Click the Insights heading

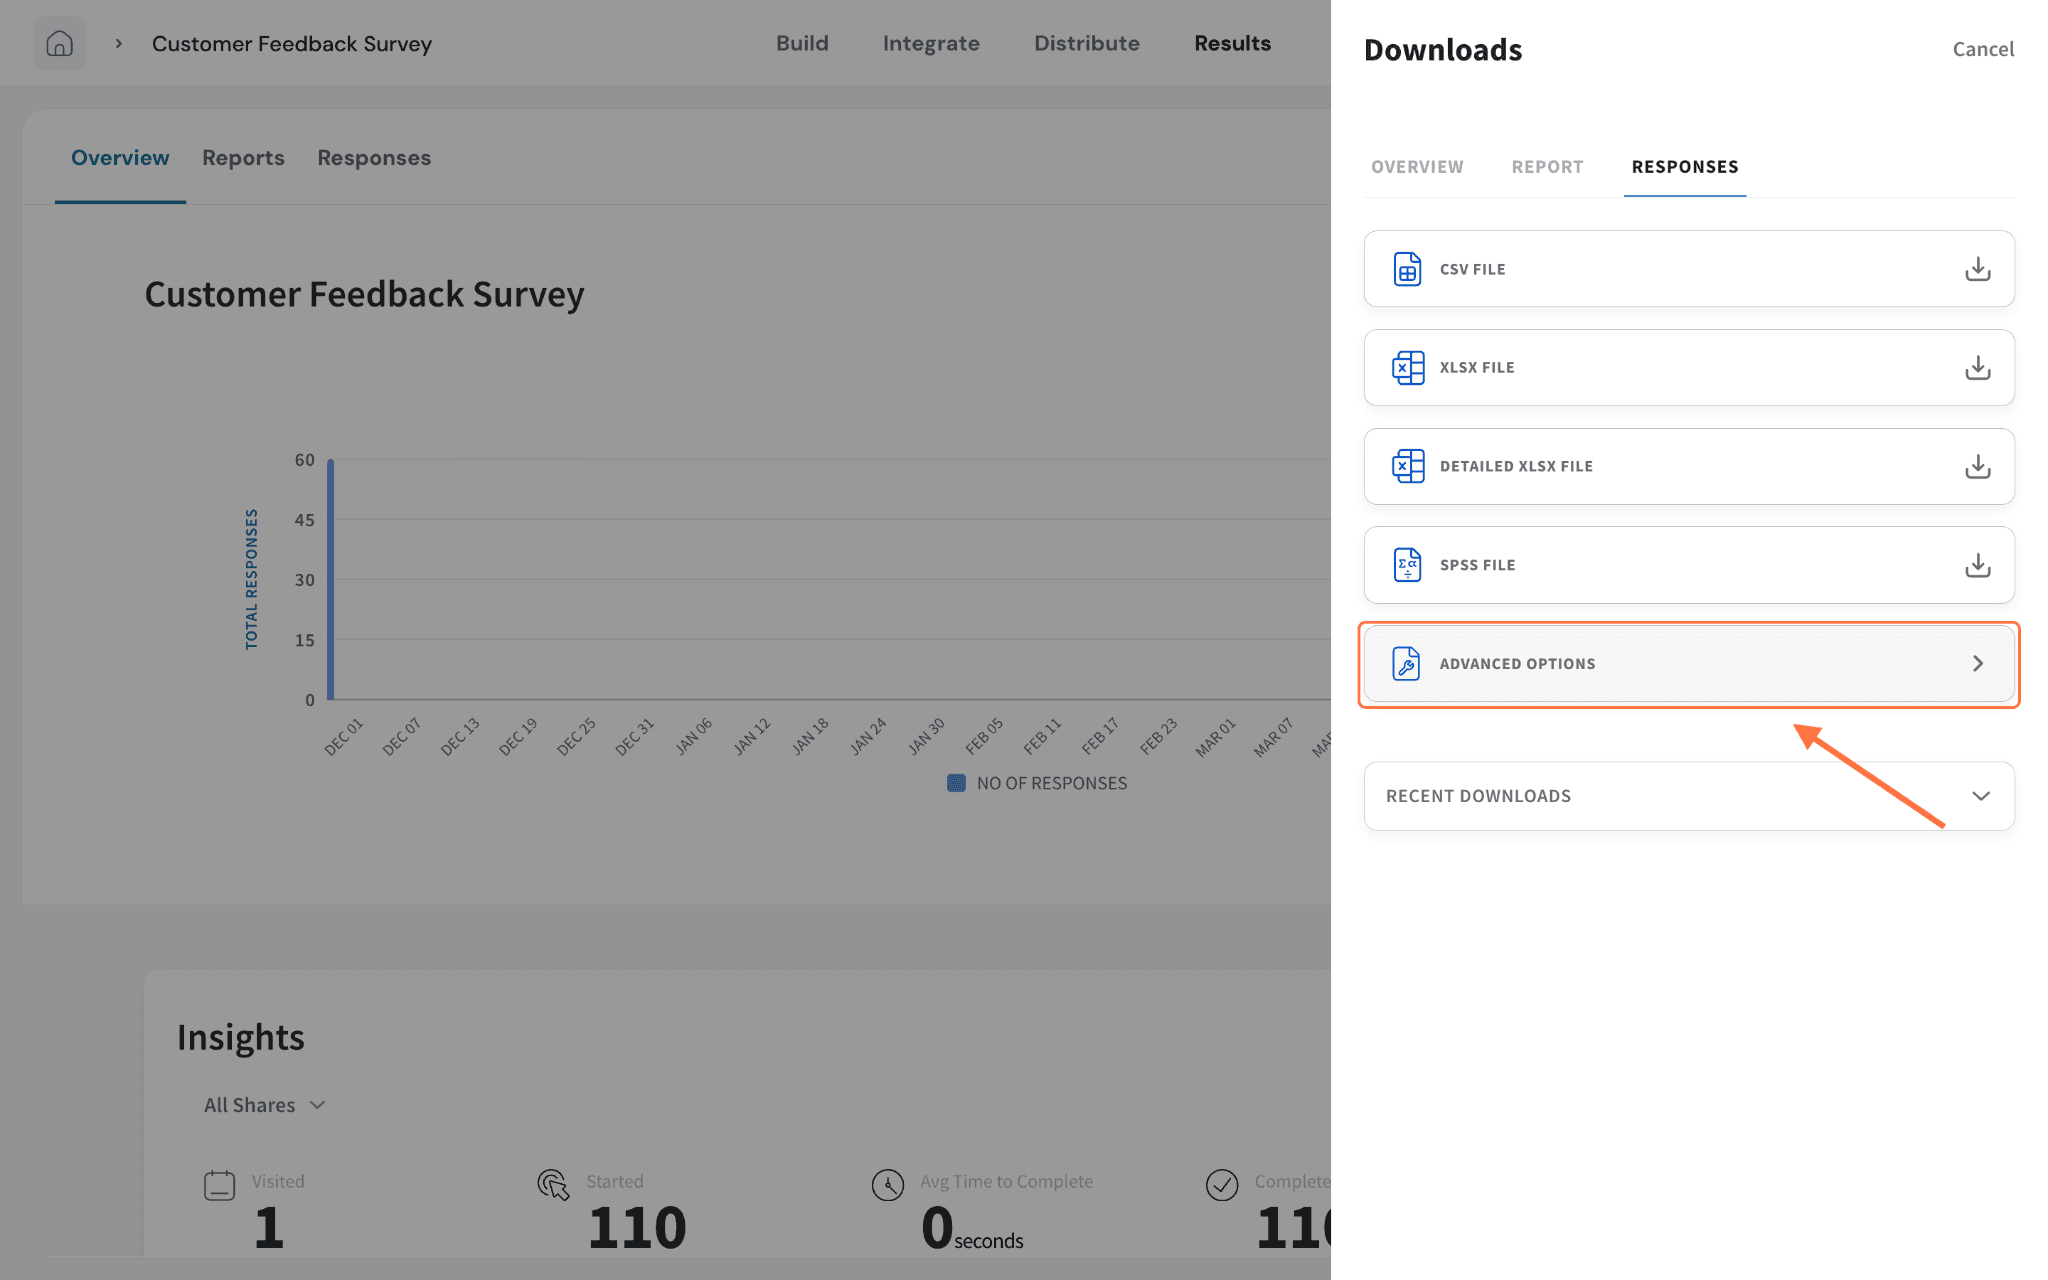pos(240,1038)
